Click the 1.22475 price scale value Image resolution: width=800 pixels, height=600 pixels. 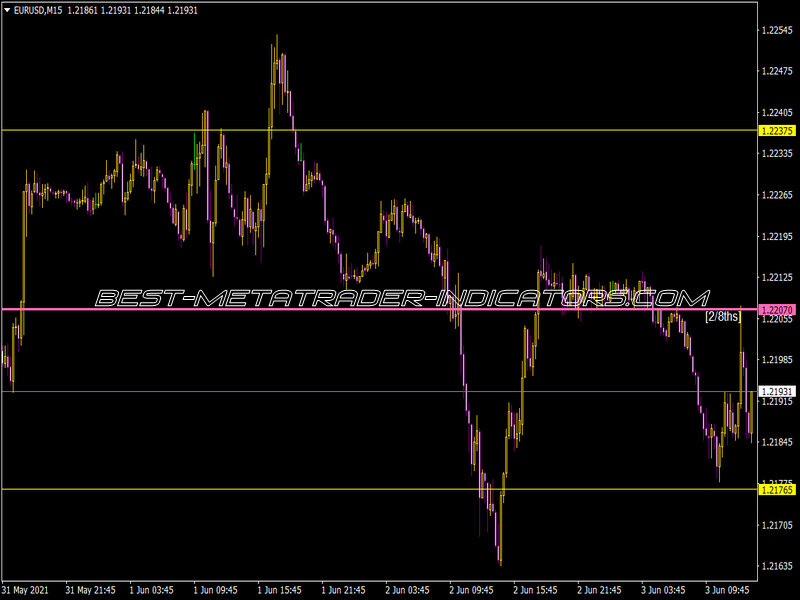777,71
